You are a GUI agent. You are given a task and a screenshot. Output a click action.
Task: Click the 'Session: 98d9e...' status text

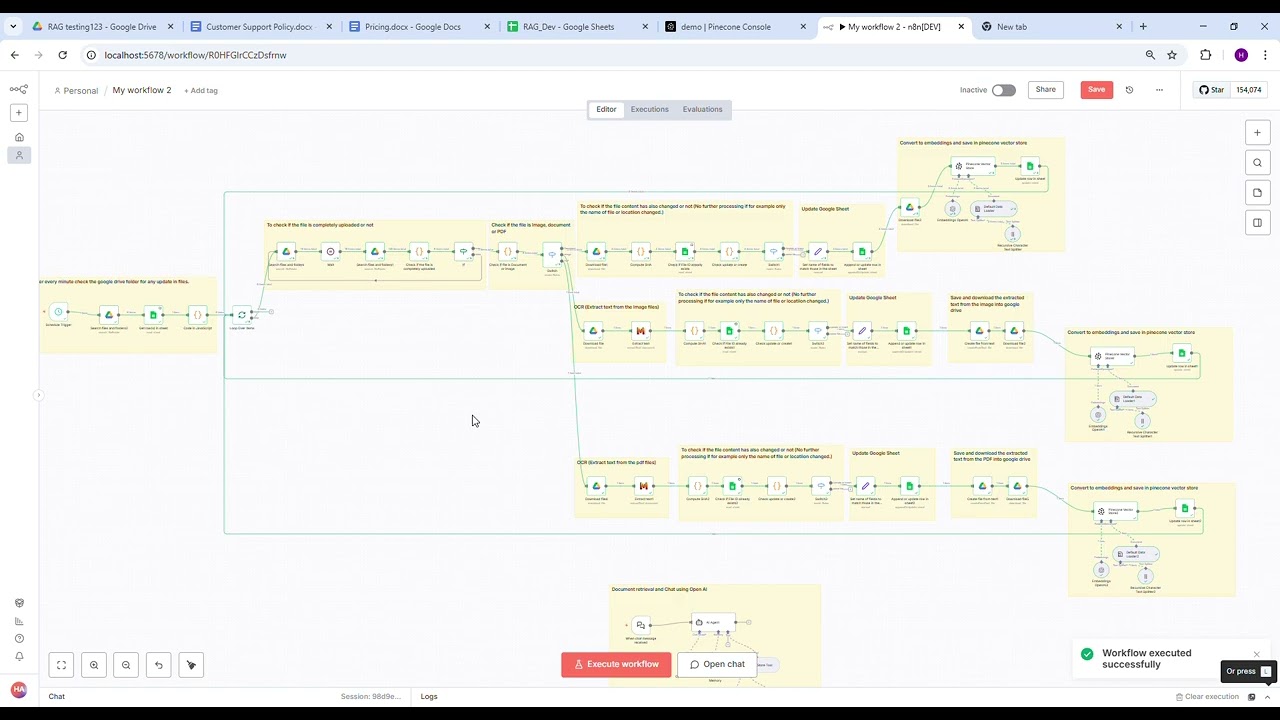370,696
